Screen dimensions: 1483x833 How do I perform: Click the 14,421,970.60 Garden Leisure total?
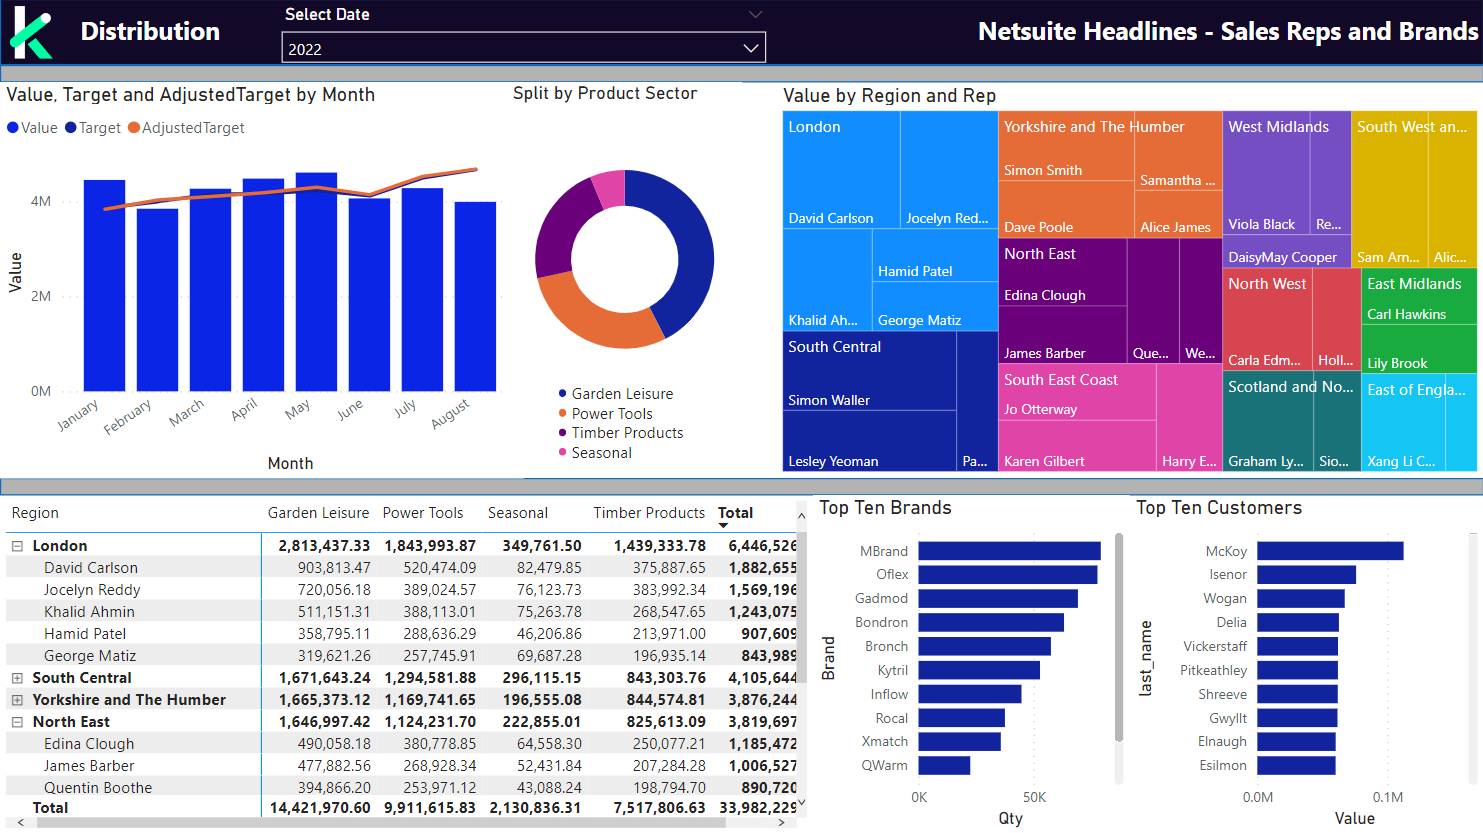[320, 808]
